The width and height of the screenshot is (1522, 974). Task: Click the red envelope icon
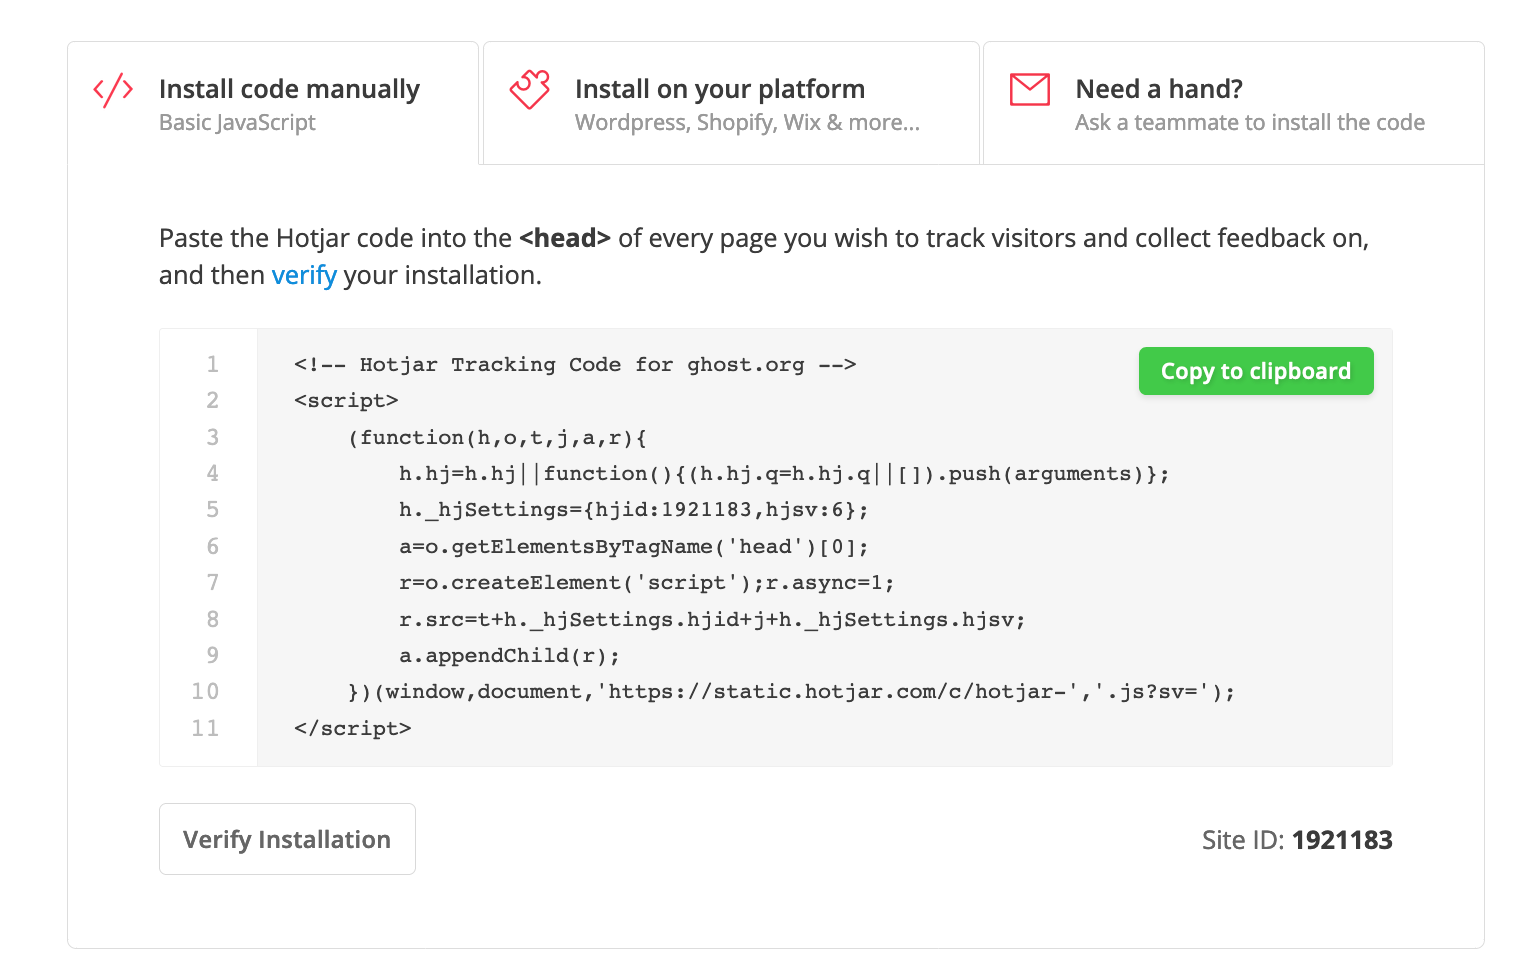point(1029,90)
